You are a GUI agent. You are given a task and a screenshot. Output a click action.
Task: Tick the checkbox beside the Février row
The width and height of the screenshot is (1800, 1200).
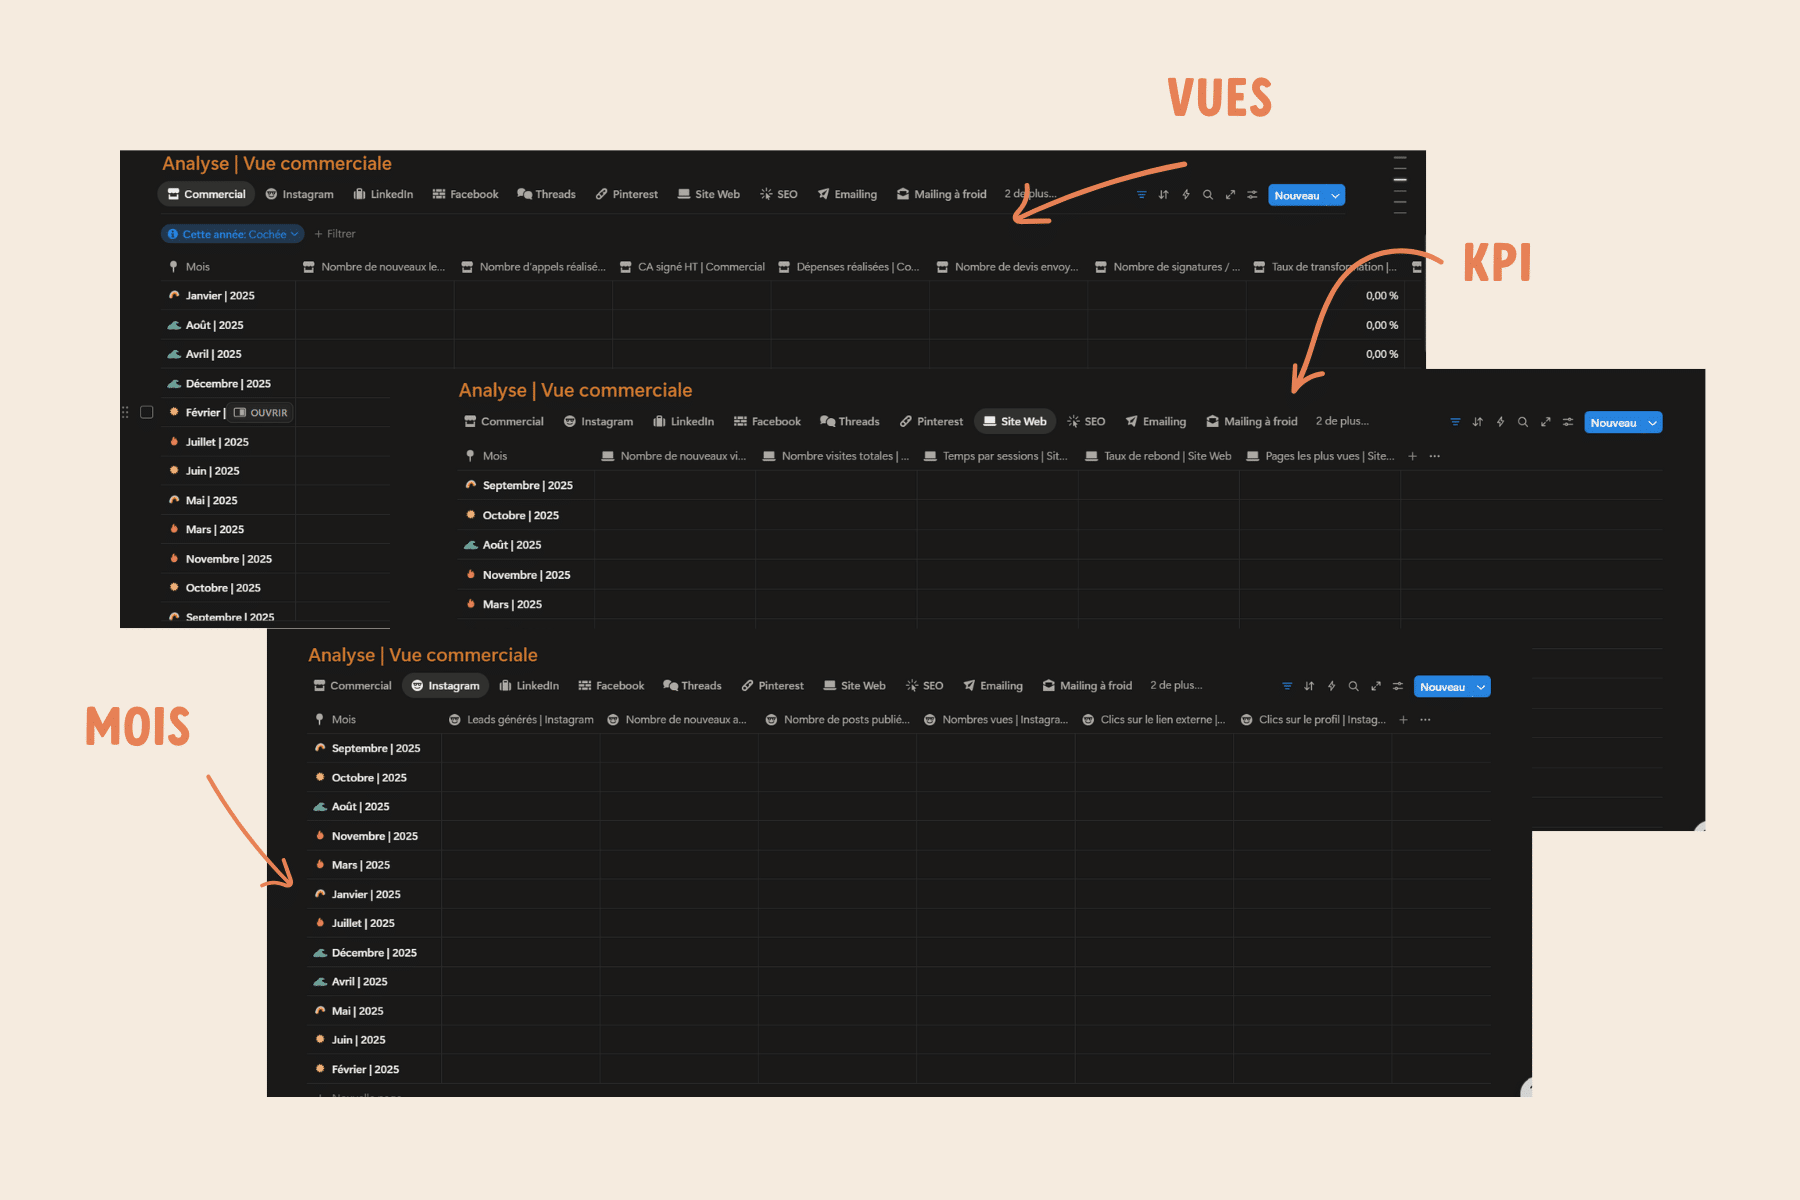(x=147, y=412)
